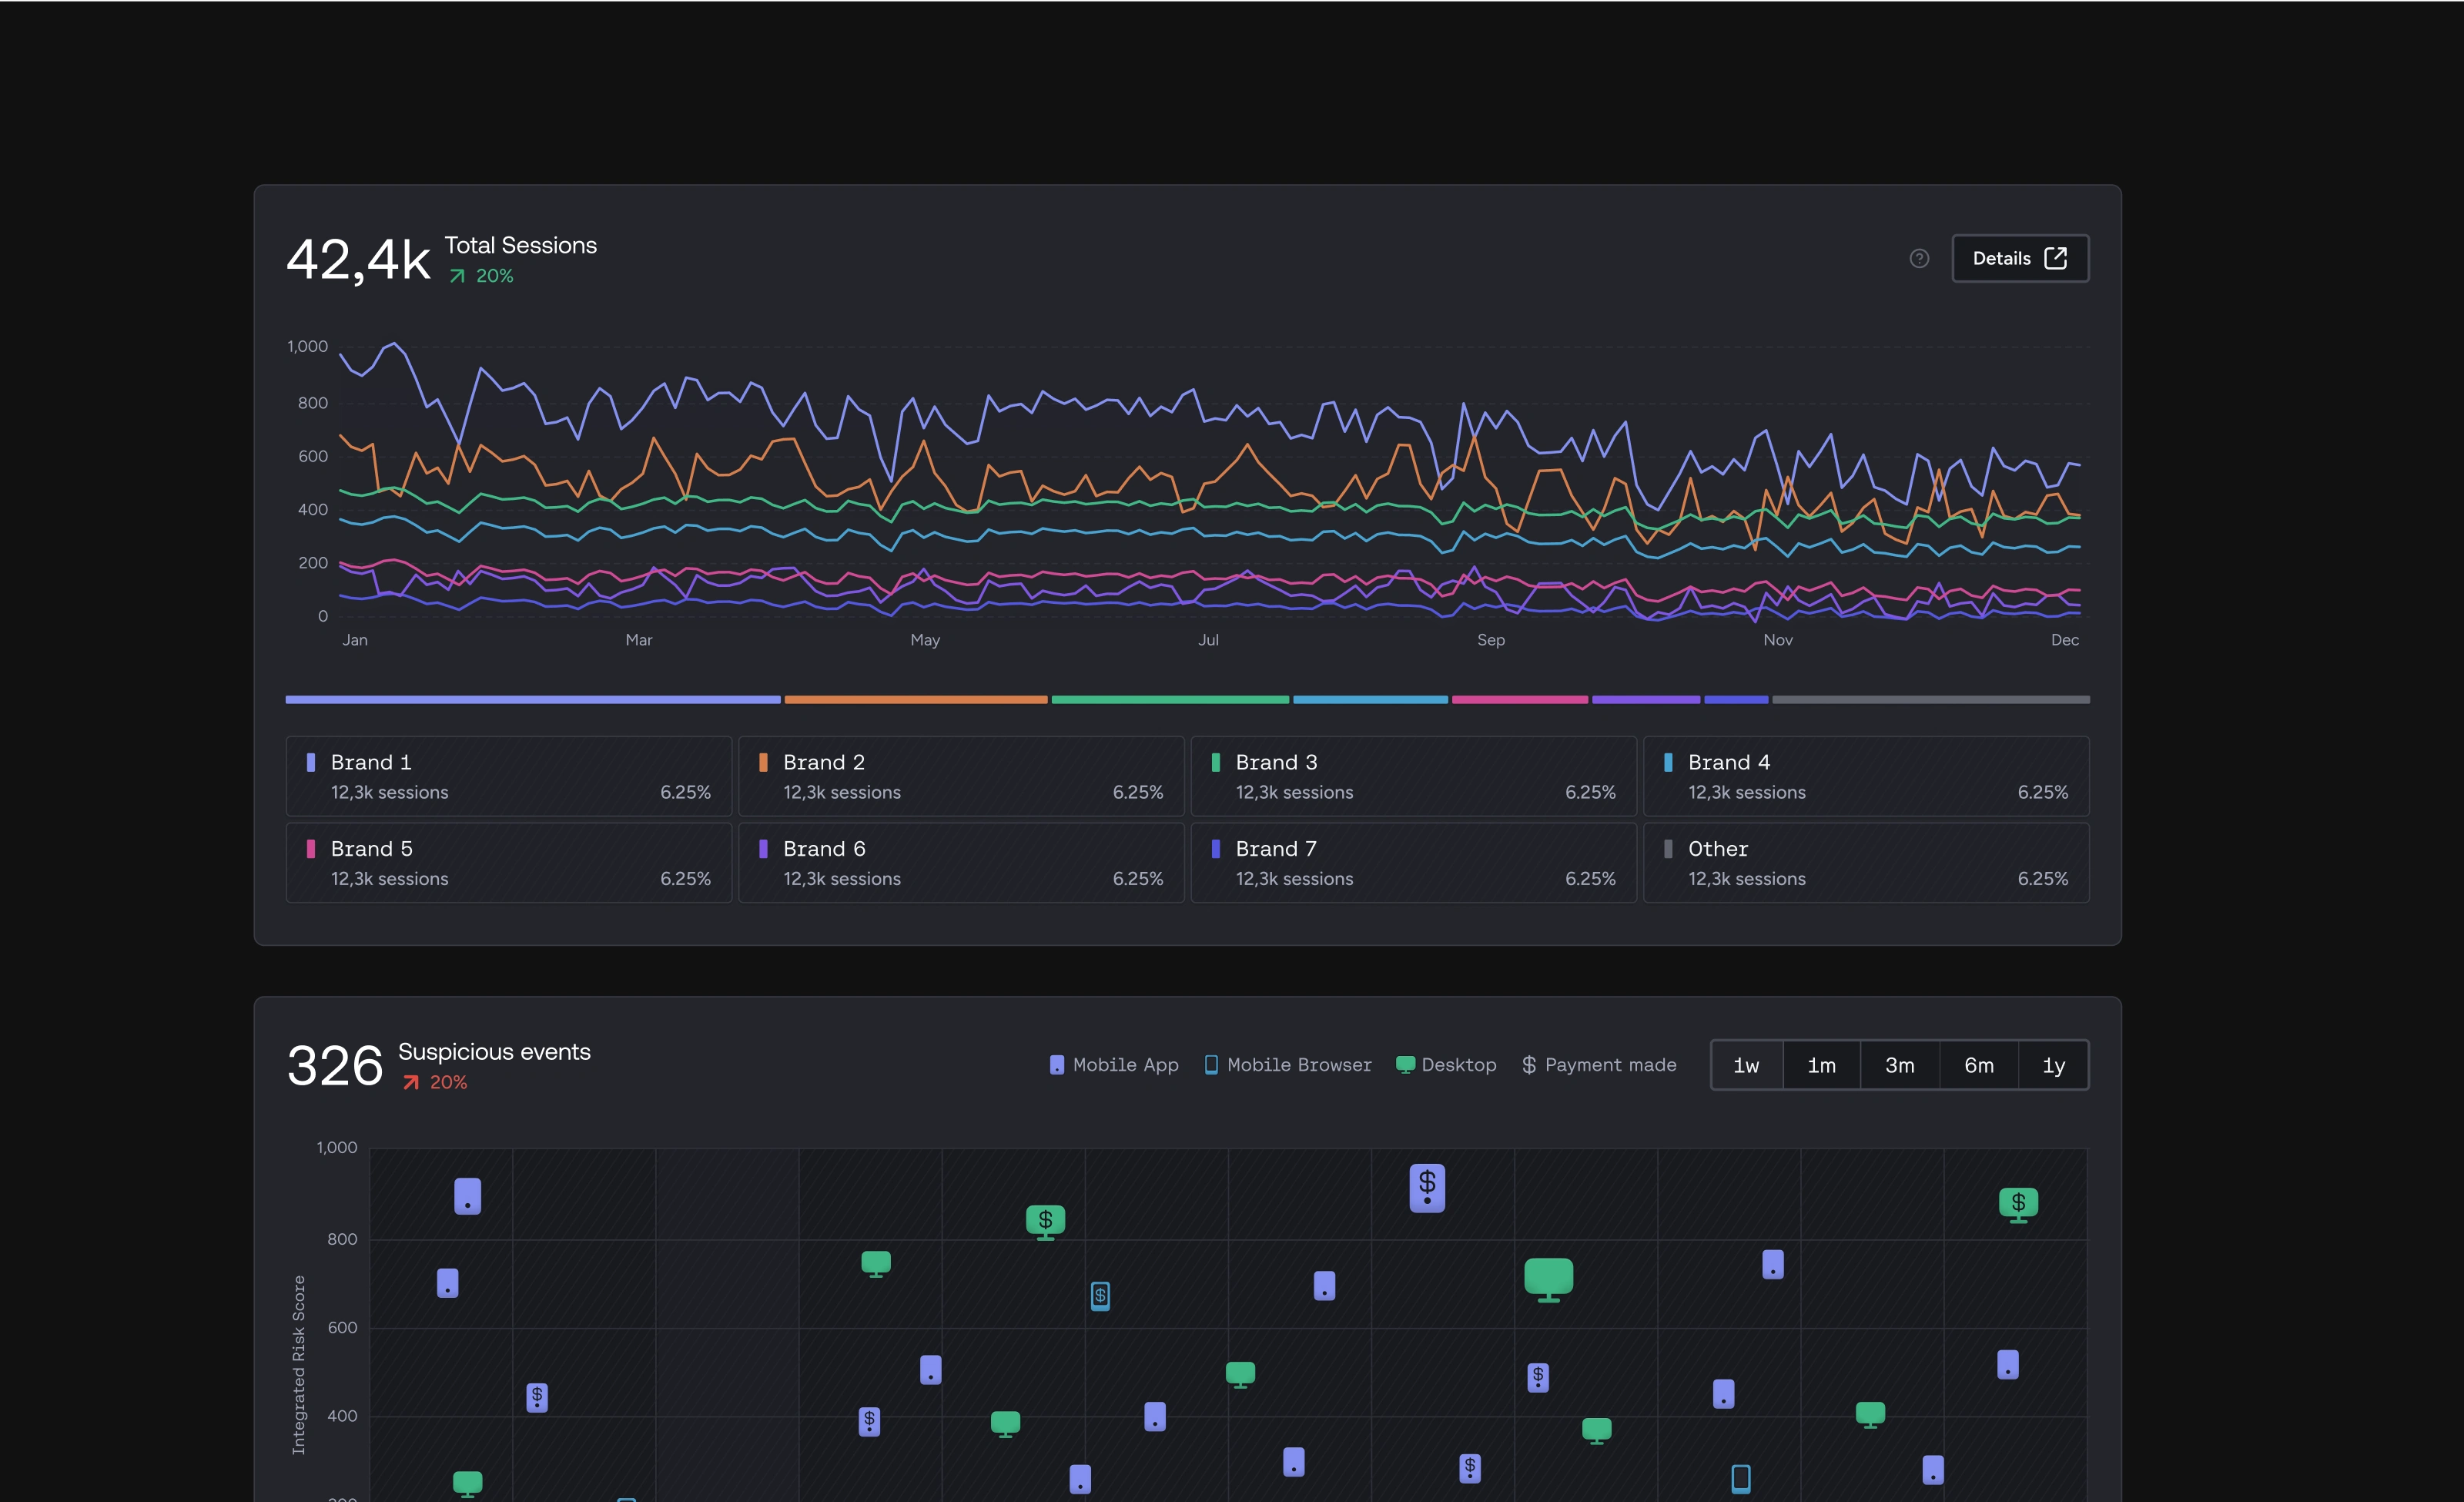The width and height of the screenshot is (2464, 1502).
Task: Click the Integrated Risk Score axis label
Action: pyautogui.click(x=298, y=1364)
